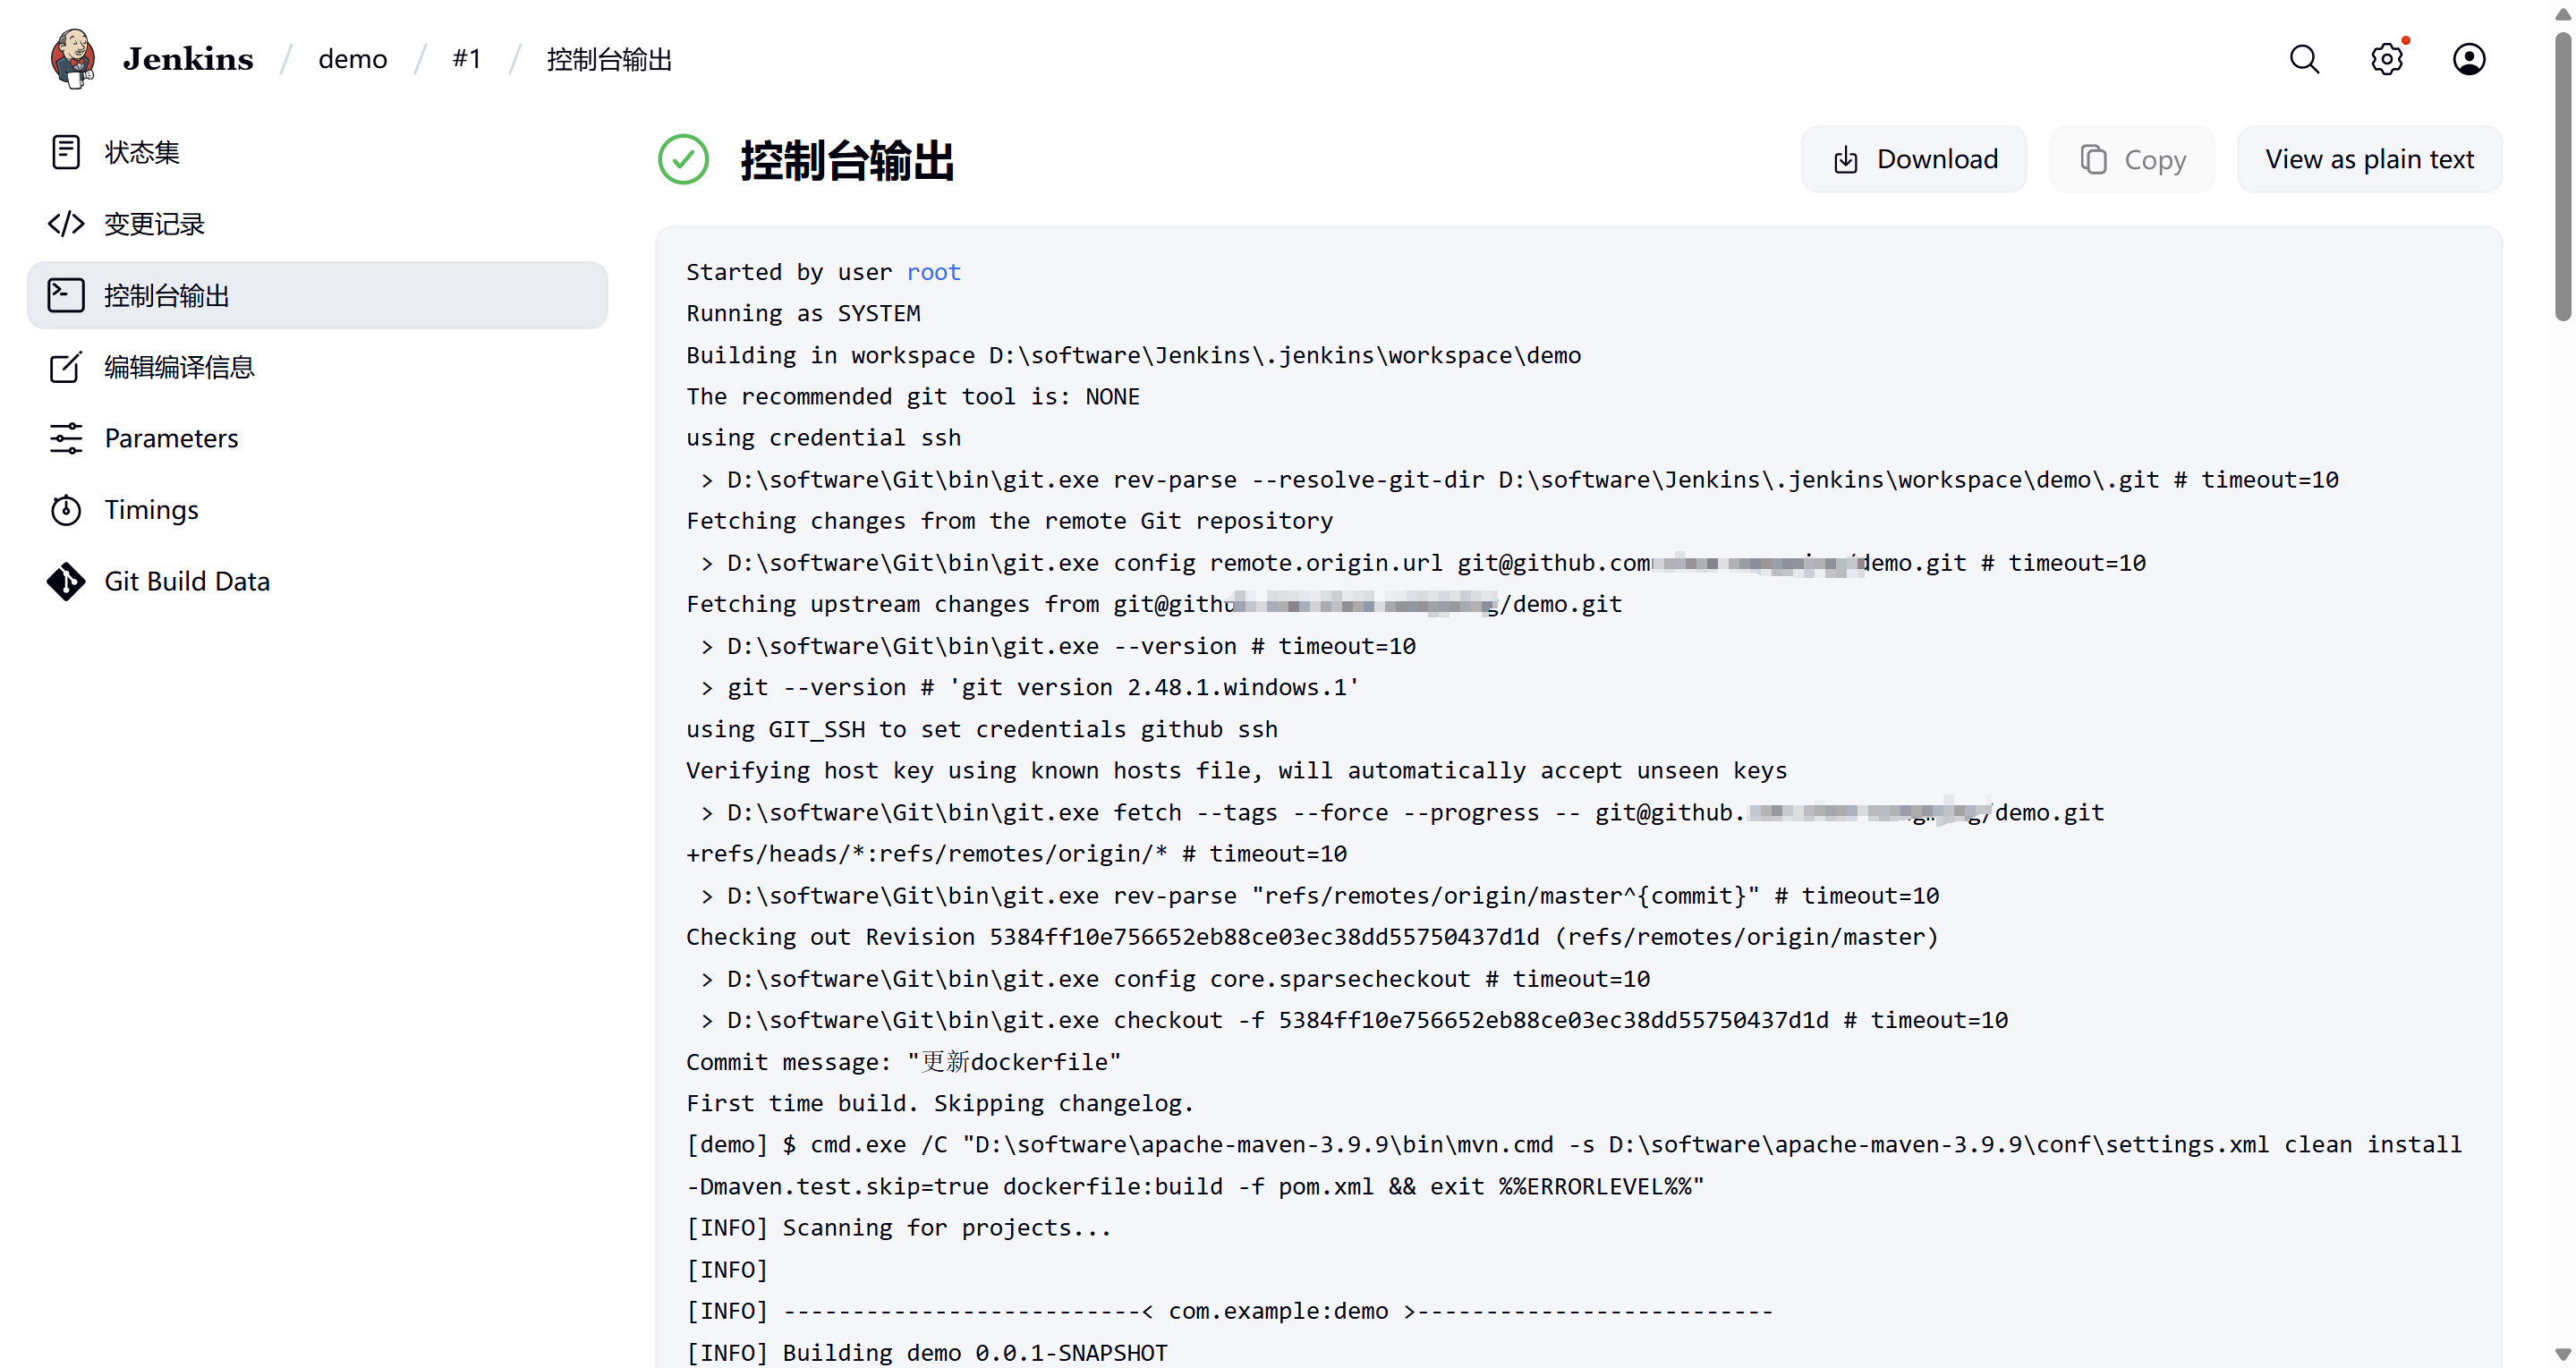
Task: Click the Parameters sliders icon
Action: click(x=66, y=438)
